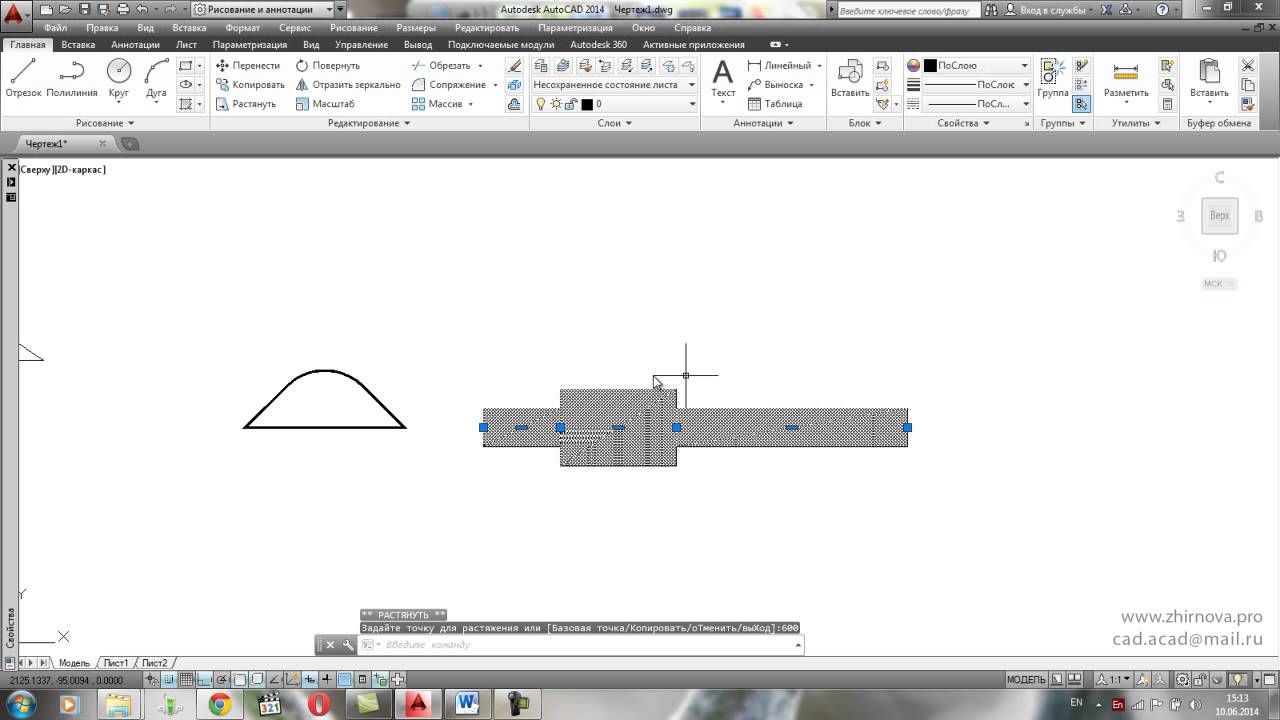Click the Группа group tool
Image resolution: width=1280 pixels, height=720 pixels.
tap(1052, 78)
